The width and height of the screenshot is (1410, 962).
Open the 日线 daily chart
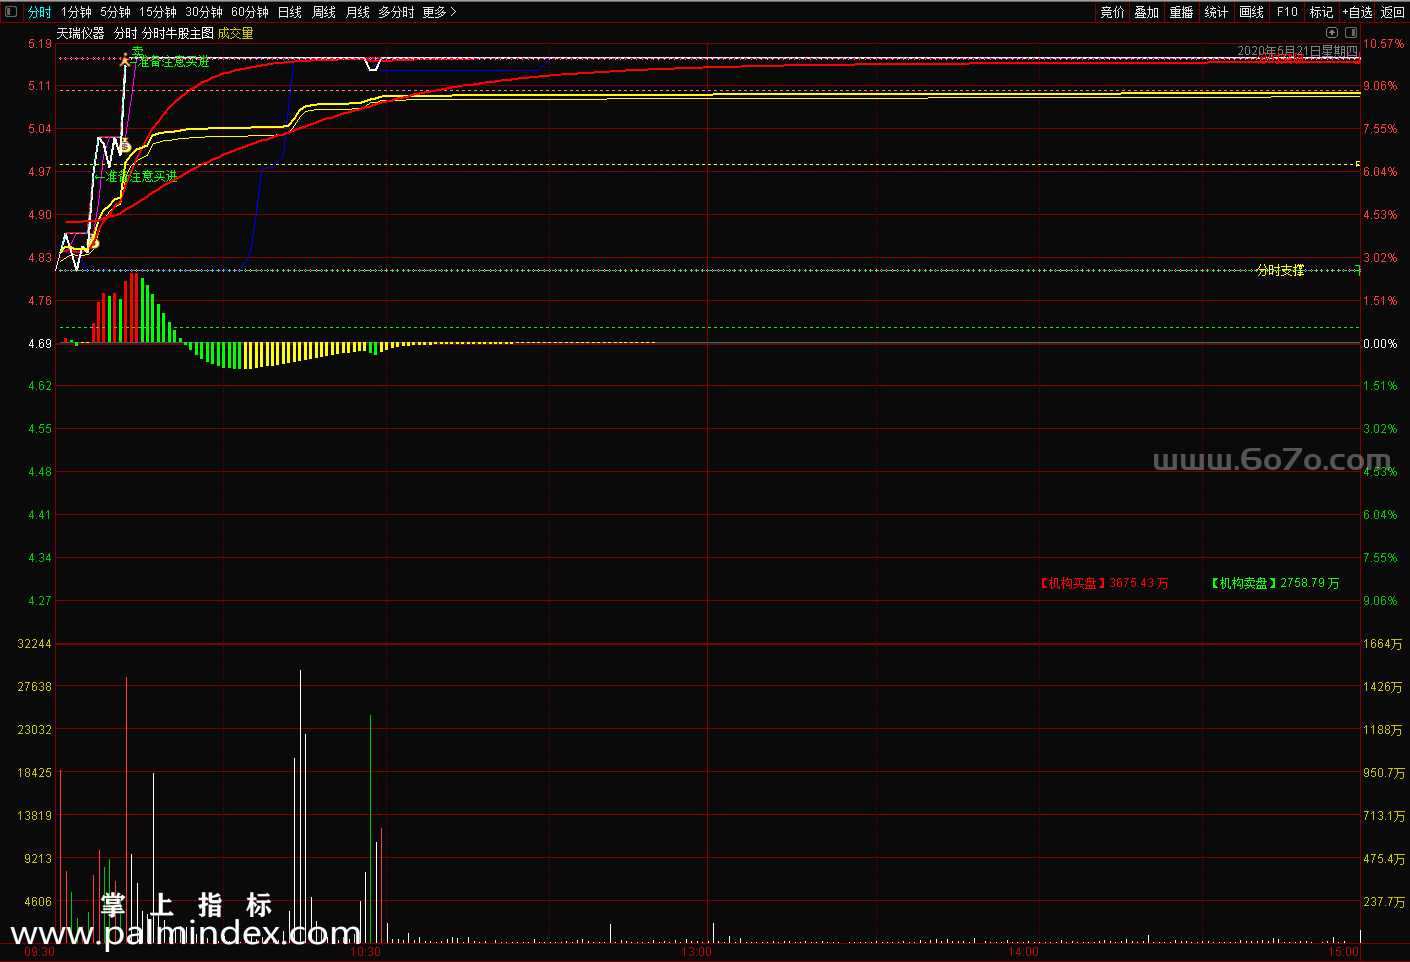point(290,12)
